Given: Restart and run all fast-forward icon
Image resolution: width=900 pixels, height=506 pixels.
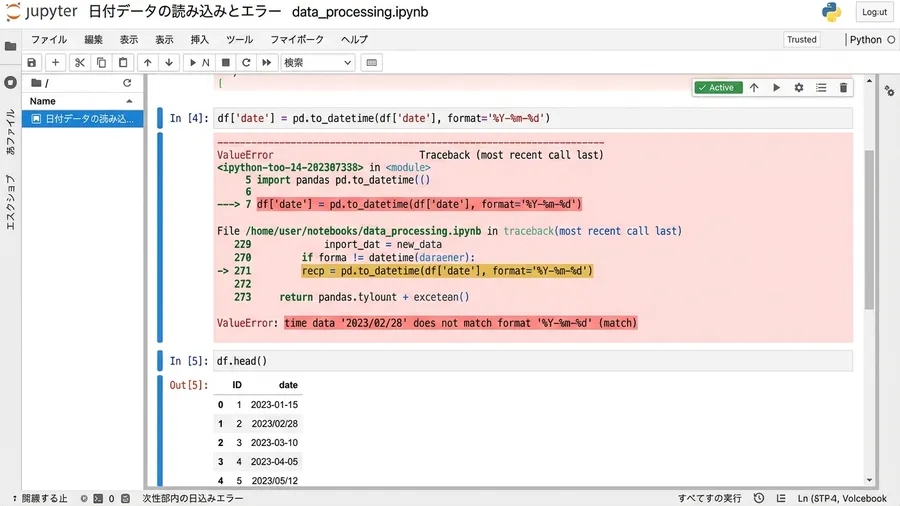Looking at the screenshot, I should 267,63.
